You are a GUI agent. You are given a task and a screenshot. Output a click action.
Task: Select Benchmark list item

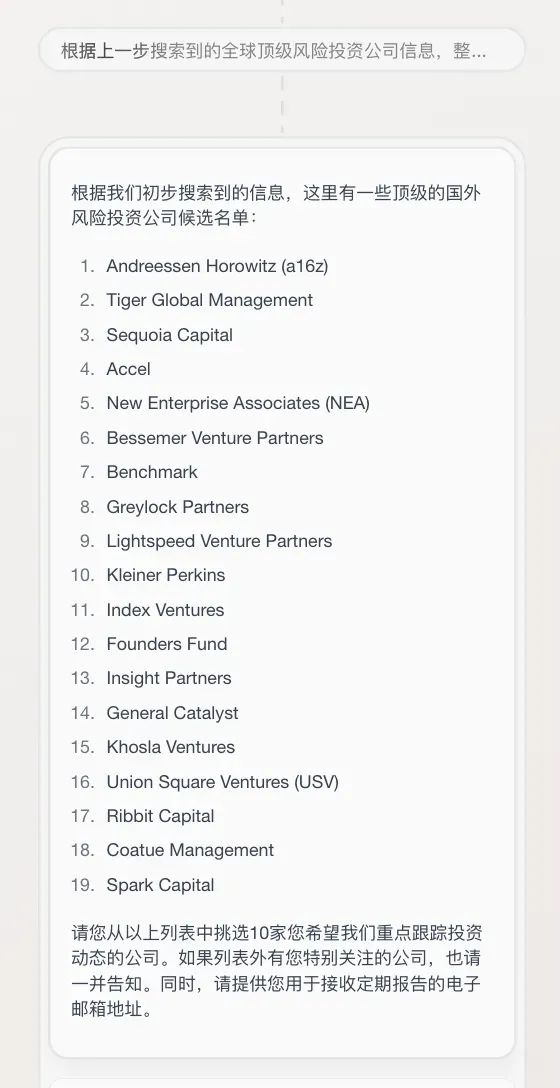point(152,472)
